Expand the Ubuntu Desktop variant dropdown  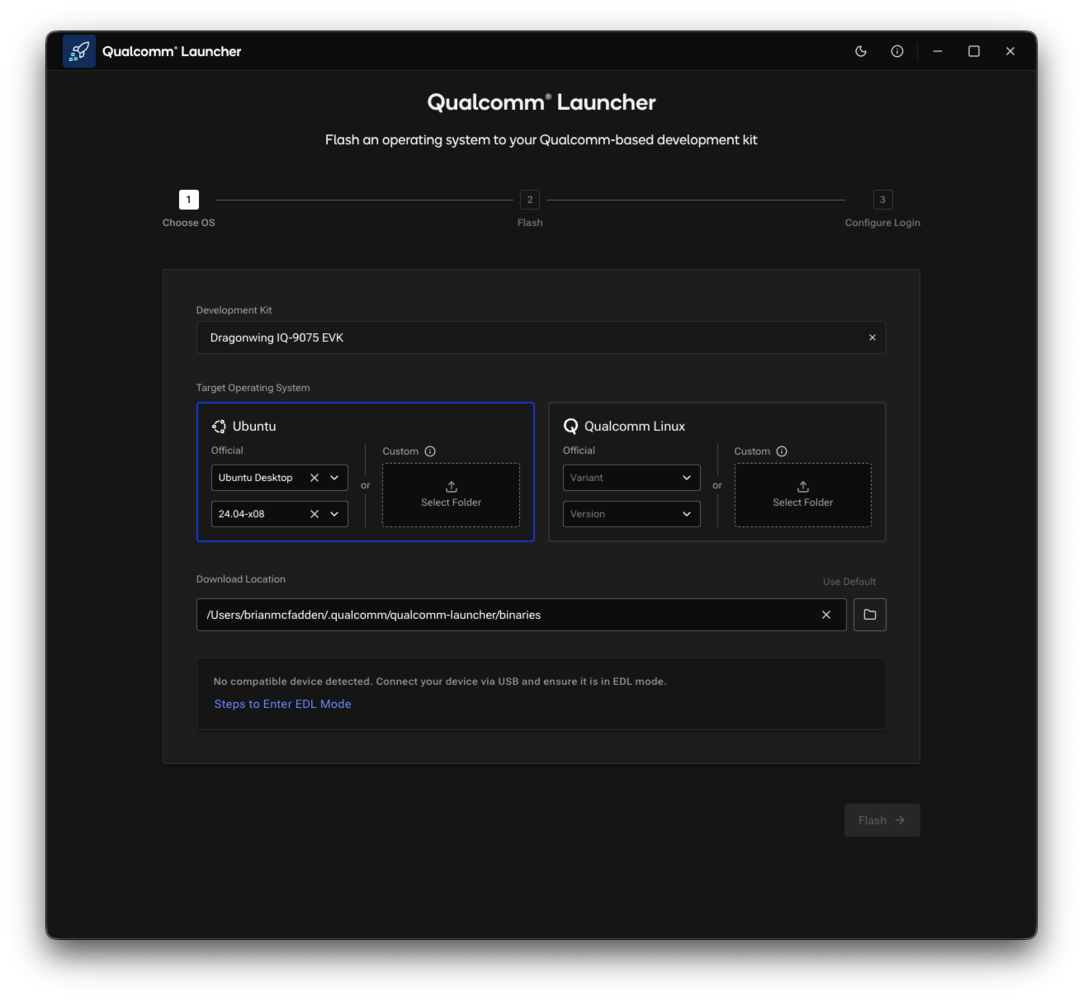pyautogui.click(x=334, y=478)
